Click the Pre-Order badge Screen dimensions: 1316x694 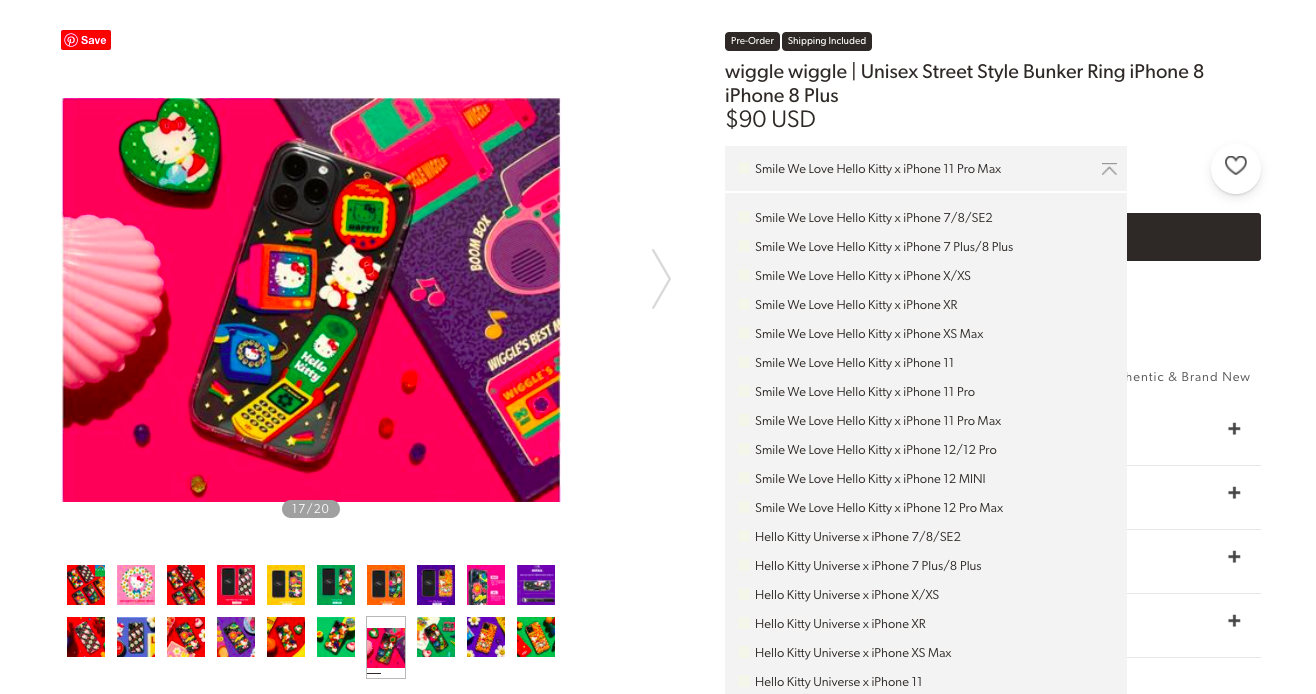pos(752,41)
